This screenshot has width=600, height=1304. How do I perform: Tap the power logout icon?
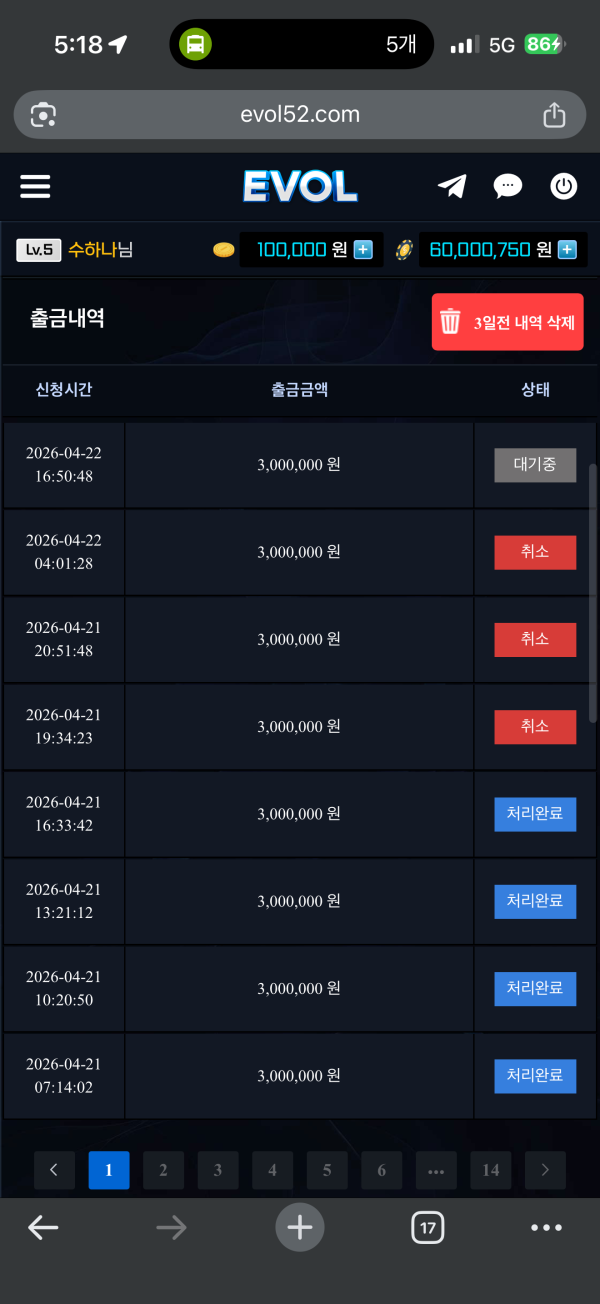(x=564, y=186)
